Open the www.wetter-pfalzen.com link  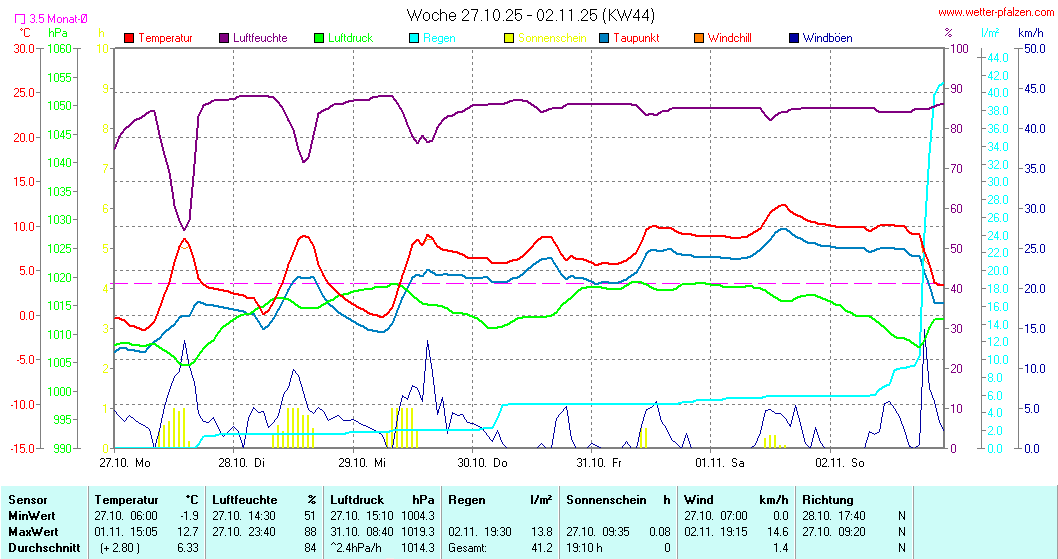[995, 13]
